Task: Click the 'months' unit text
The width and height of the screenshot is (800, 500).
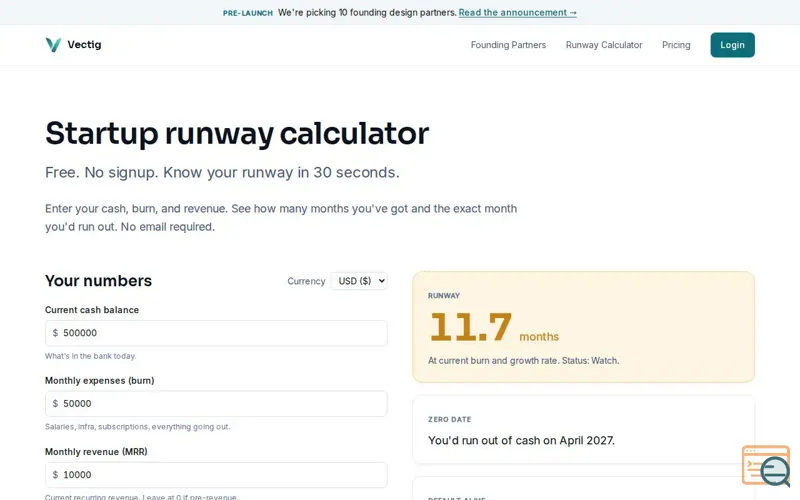Action: 539,337
